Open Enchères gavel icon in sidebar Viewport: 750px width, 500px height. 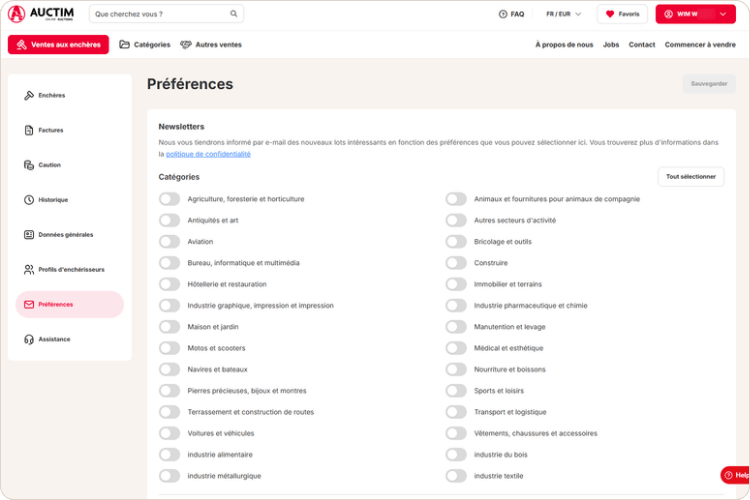[x=29, y=95]
